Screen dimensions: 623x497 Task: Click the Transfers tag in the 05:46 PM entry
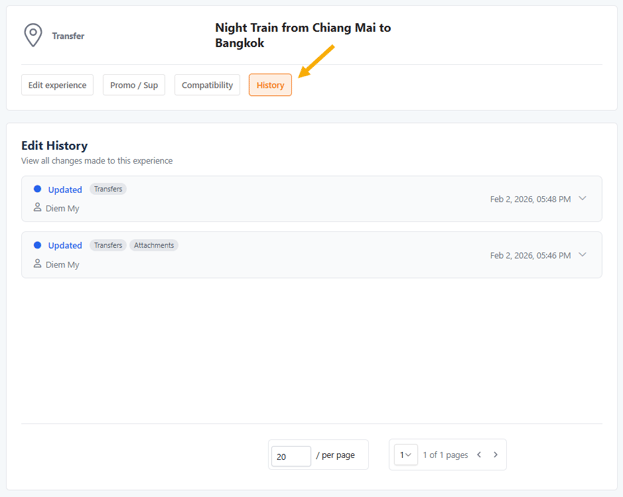[x=108, y=245]
